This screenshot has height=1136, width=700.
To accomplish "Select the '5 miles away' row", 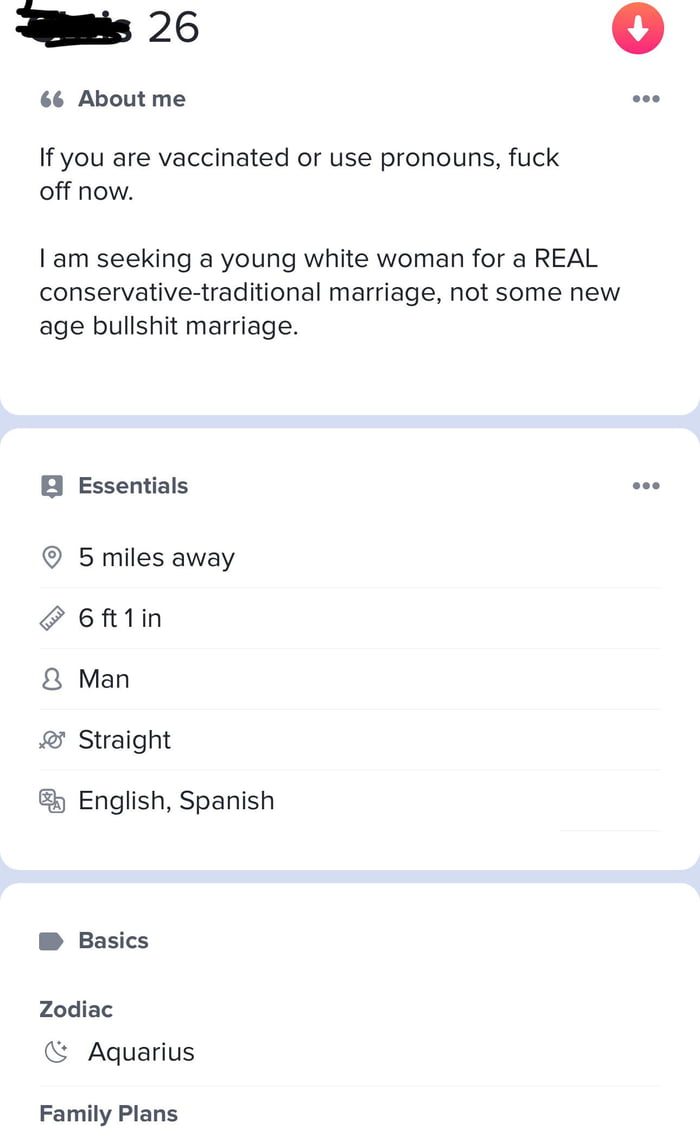I will (x=156, y=558).
